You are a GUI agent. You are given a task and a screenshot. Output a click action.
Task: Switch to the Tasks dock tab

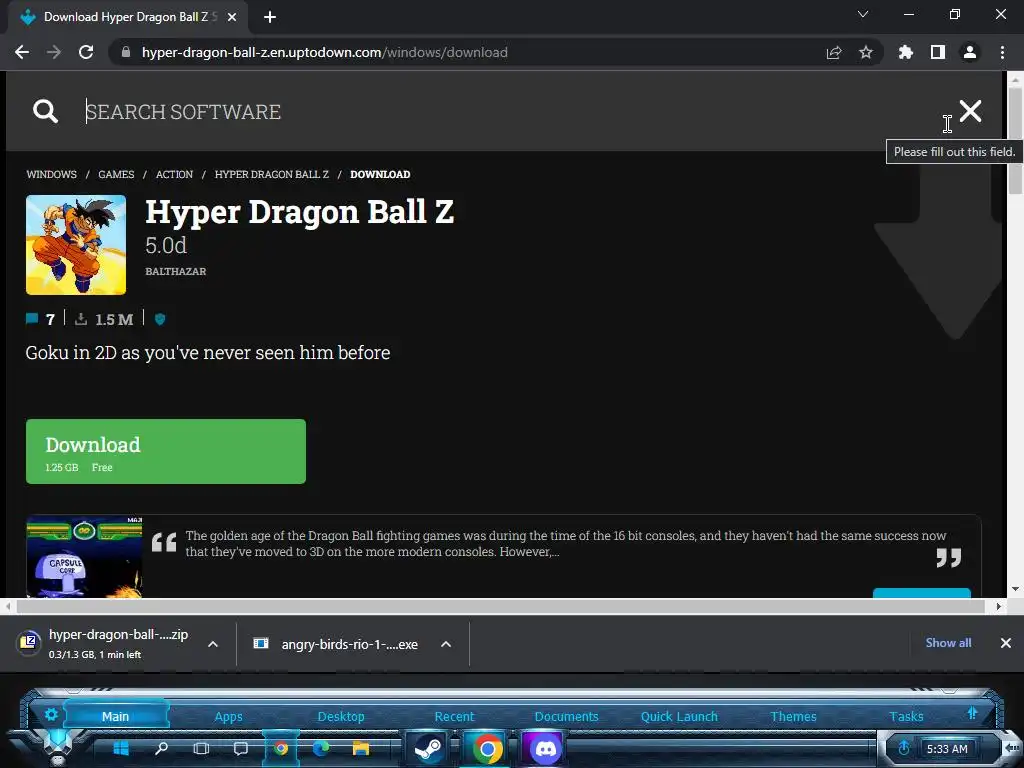906,716
